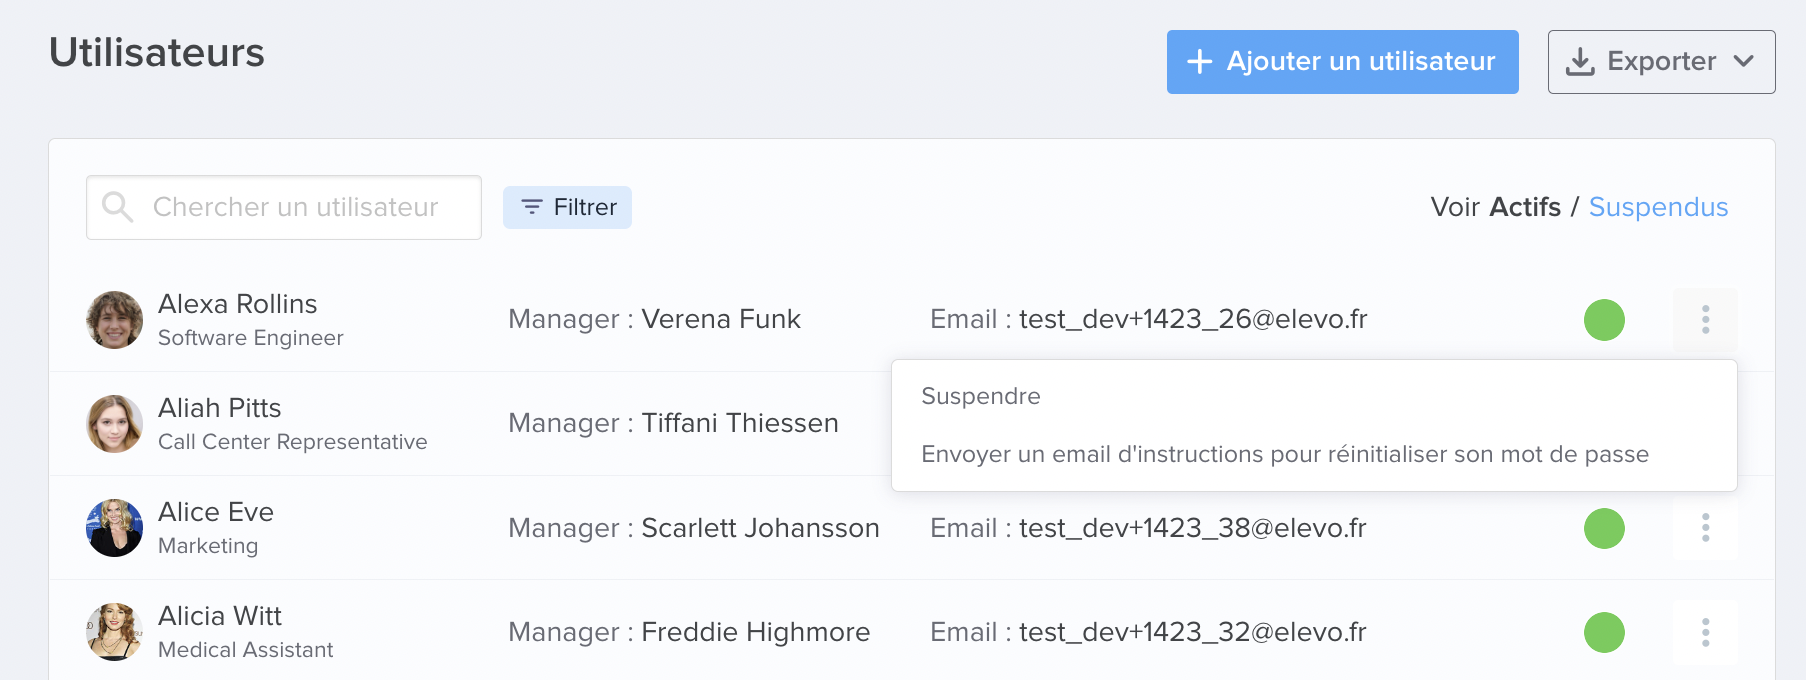Open Alicia Witt's user name link
Viewport: 1806px width, 680px height.
point(220,616)
